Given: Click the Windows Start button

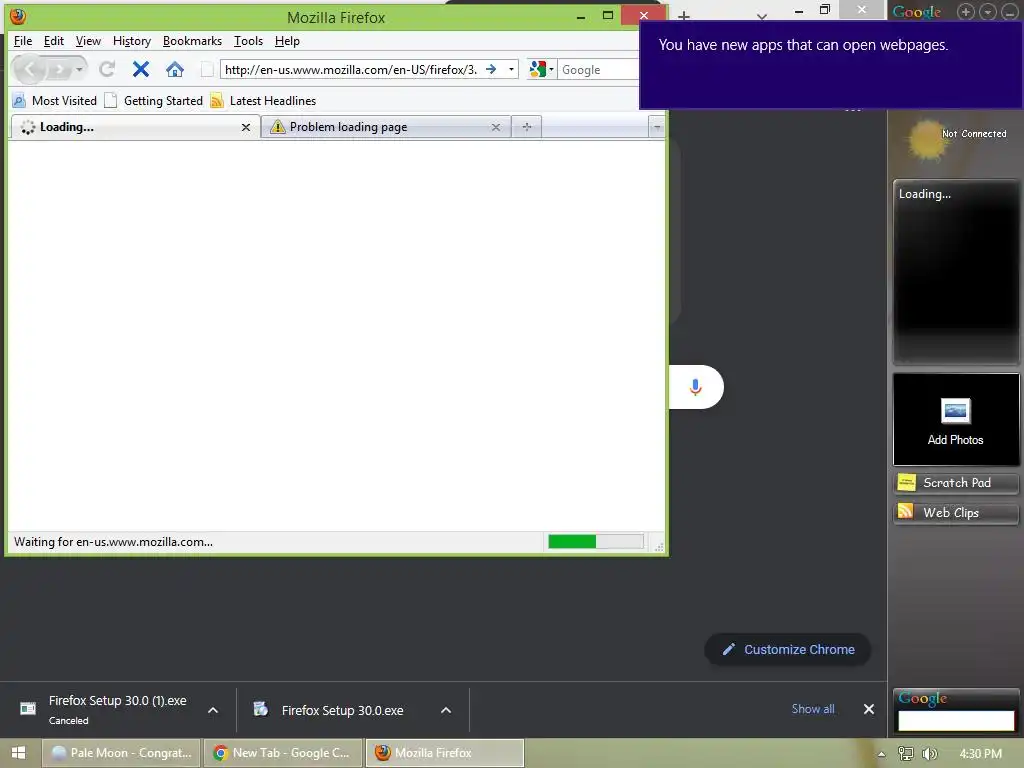Looking at the screenshot, I should coord(18,753).
